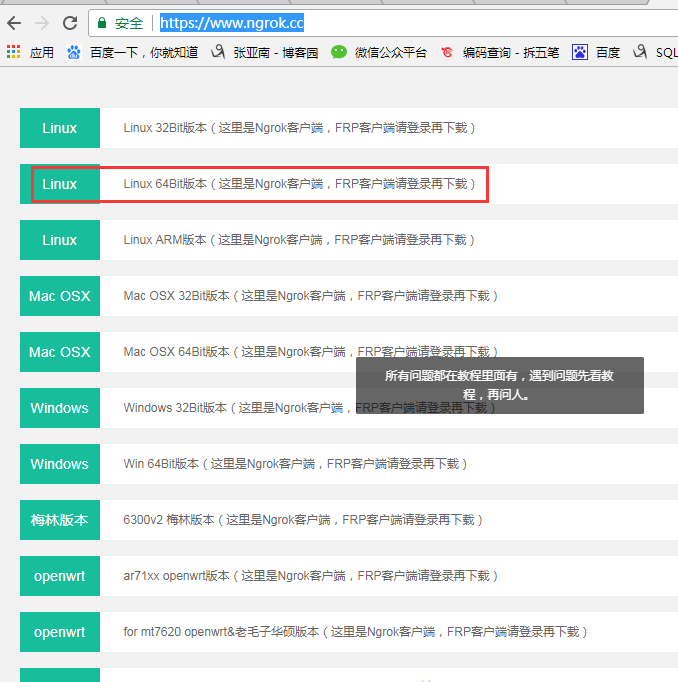Download Linux ARM版本 text link
The width and height of the screenshot is (678, 682).
(x=299, y=240)
